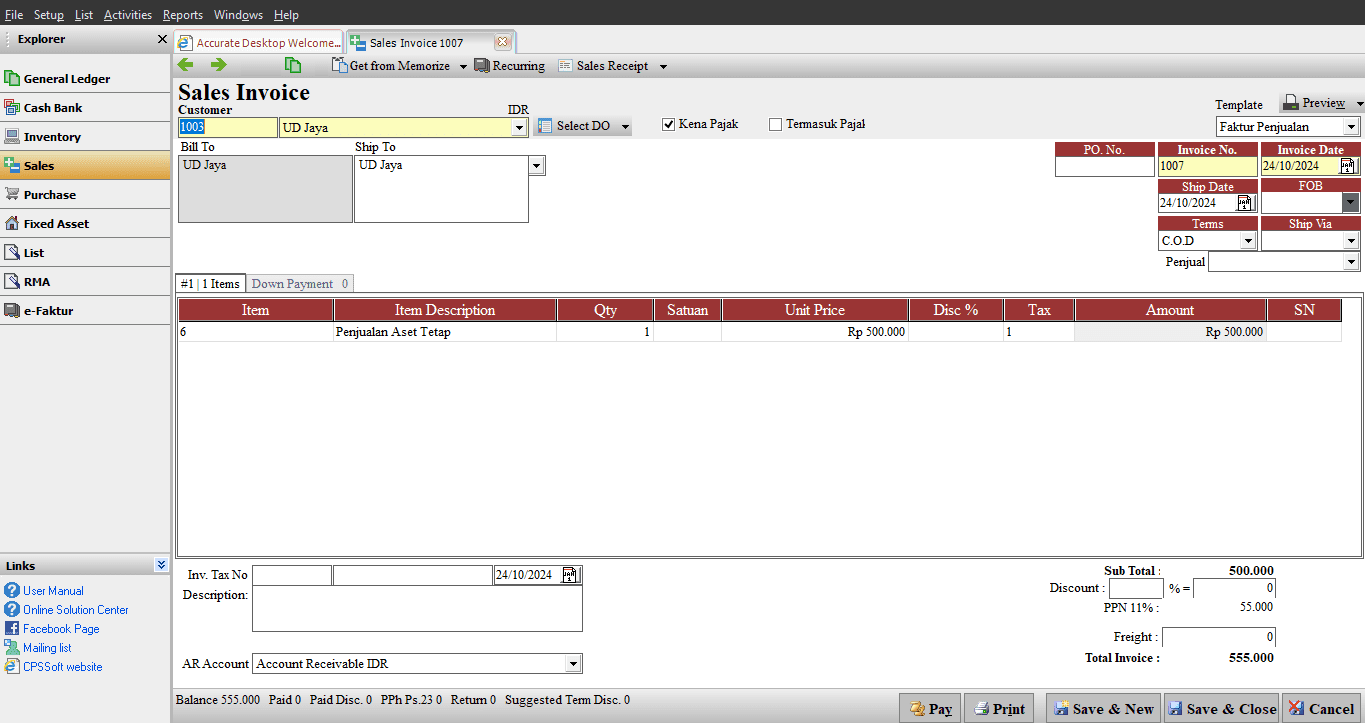Image resolution: width=1365 pixels, height=723 pixels.
Task: Collapse the Links panel chevron
Action: click(161, 565)
